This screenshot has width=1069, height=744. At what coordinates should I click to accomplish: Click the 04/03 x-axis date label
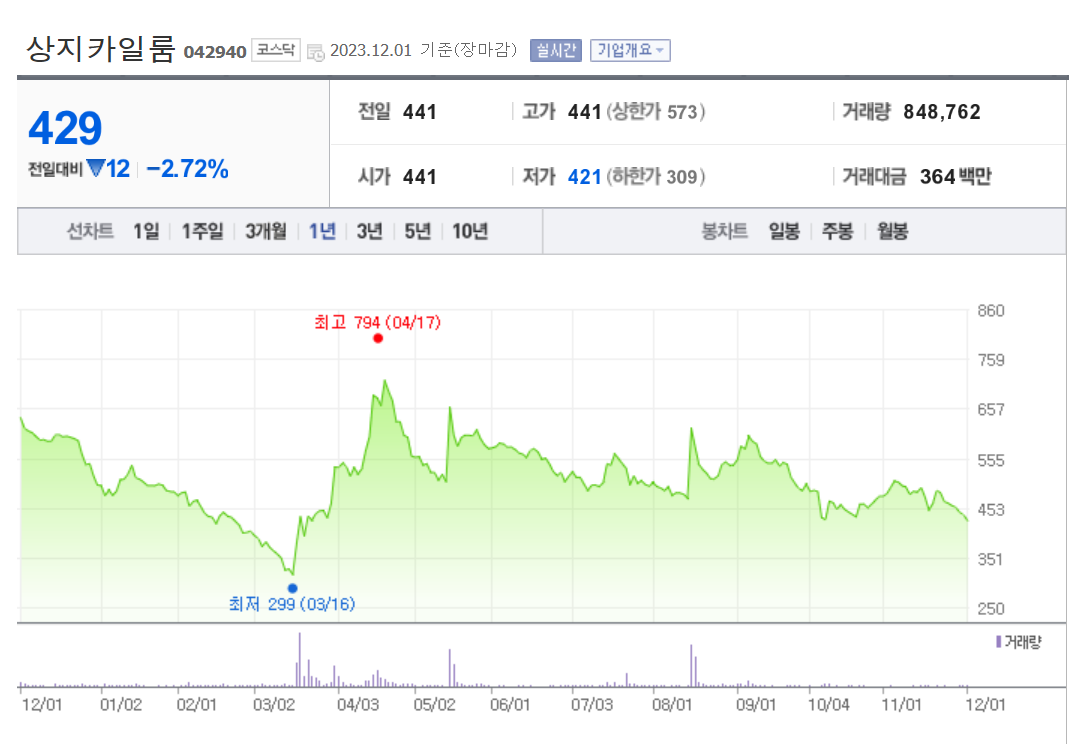(x=358, y=704)
